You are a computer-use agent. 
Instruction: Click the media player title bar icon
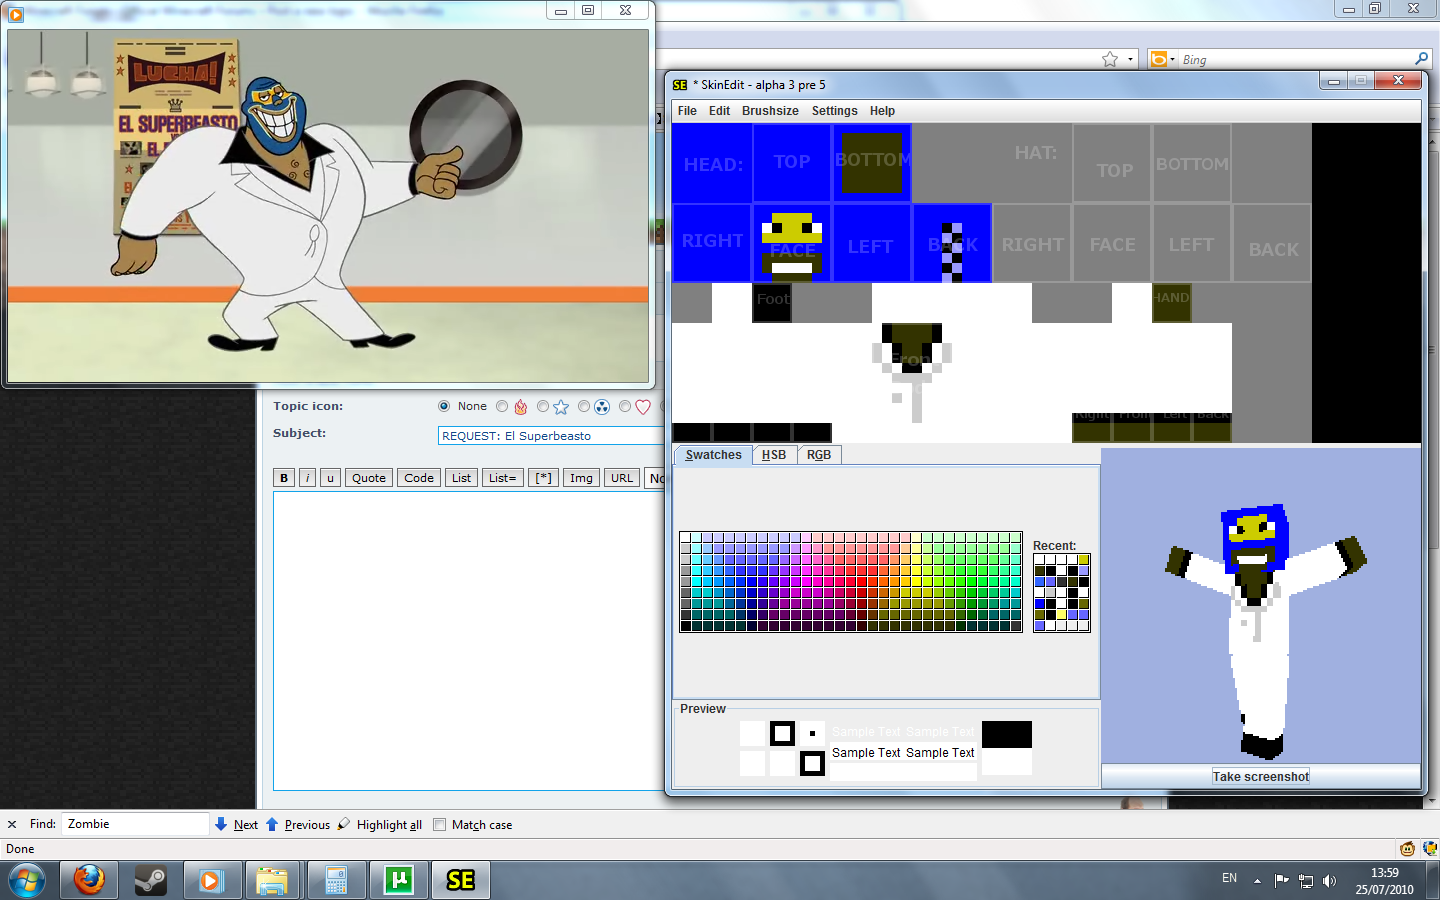(x=16, y=14)
